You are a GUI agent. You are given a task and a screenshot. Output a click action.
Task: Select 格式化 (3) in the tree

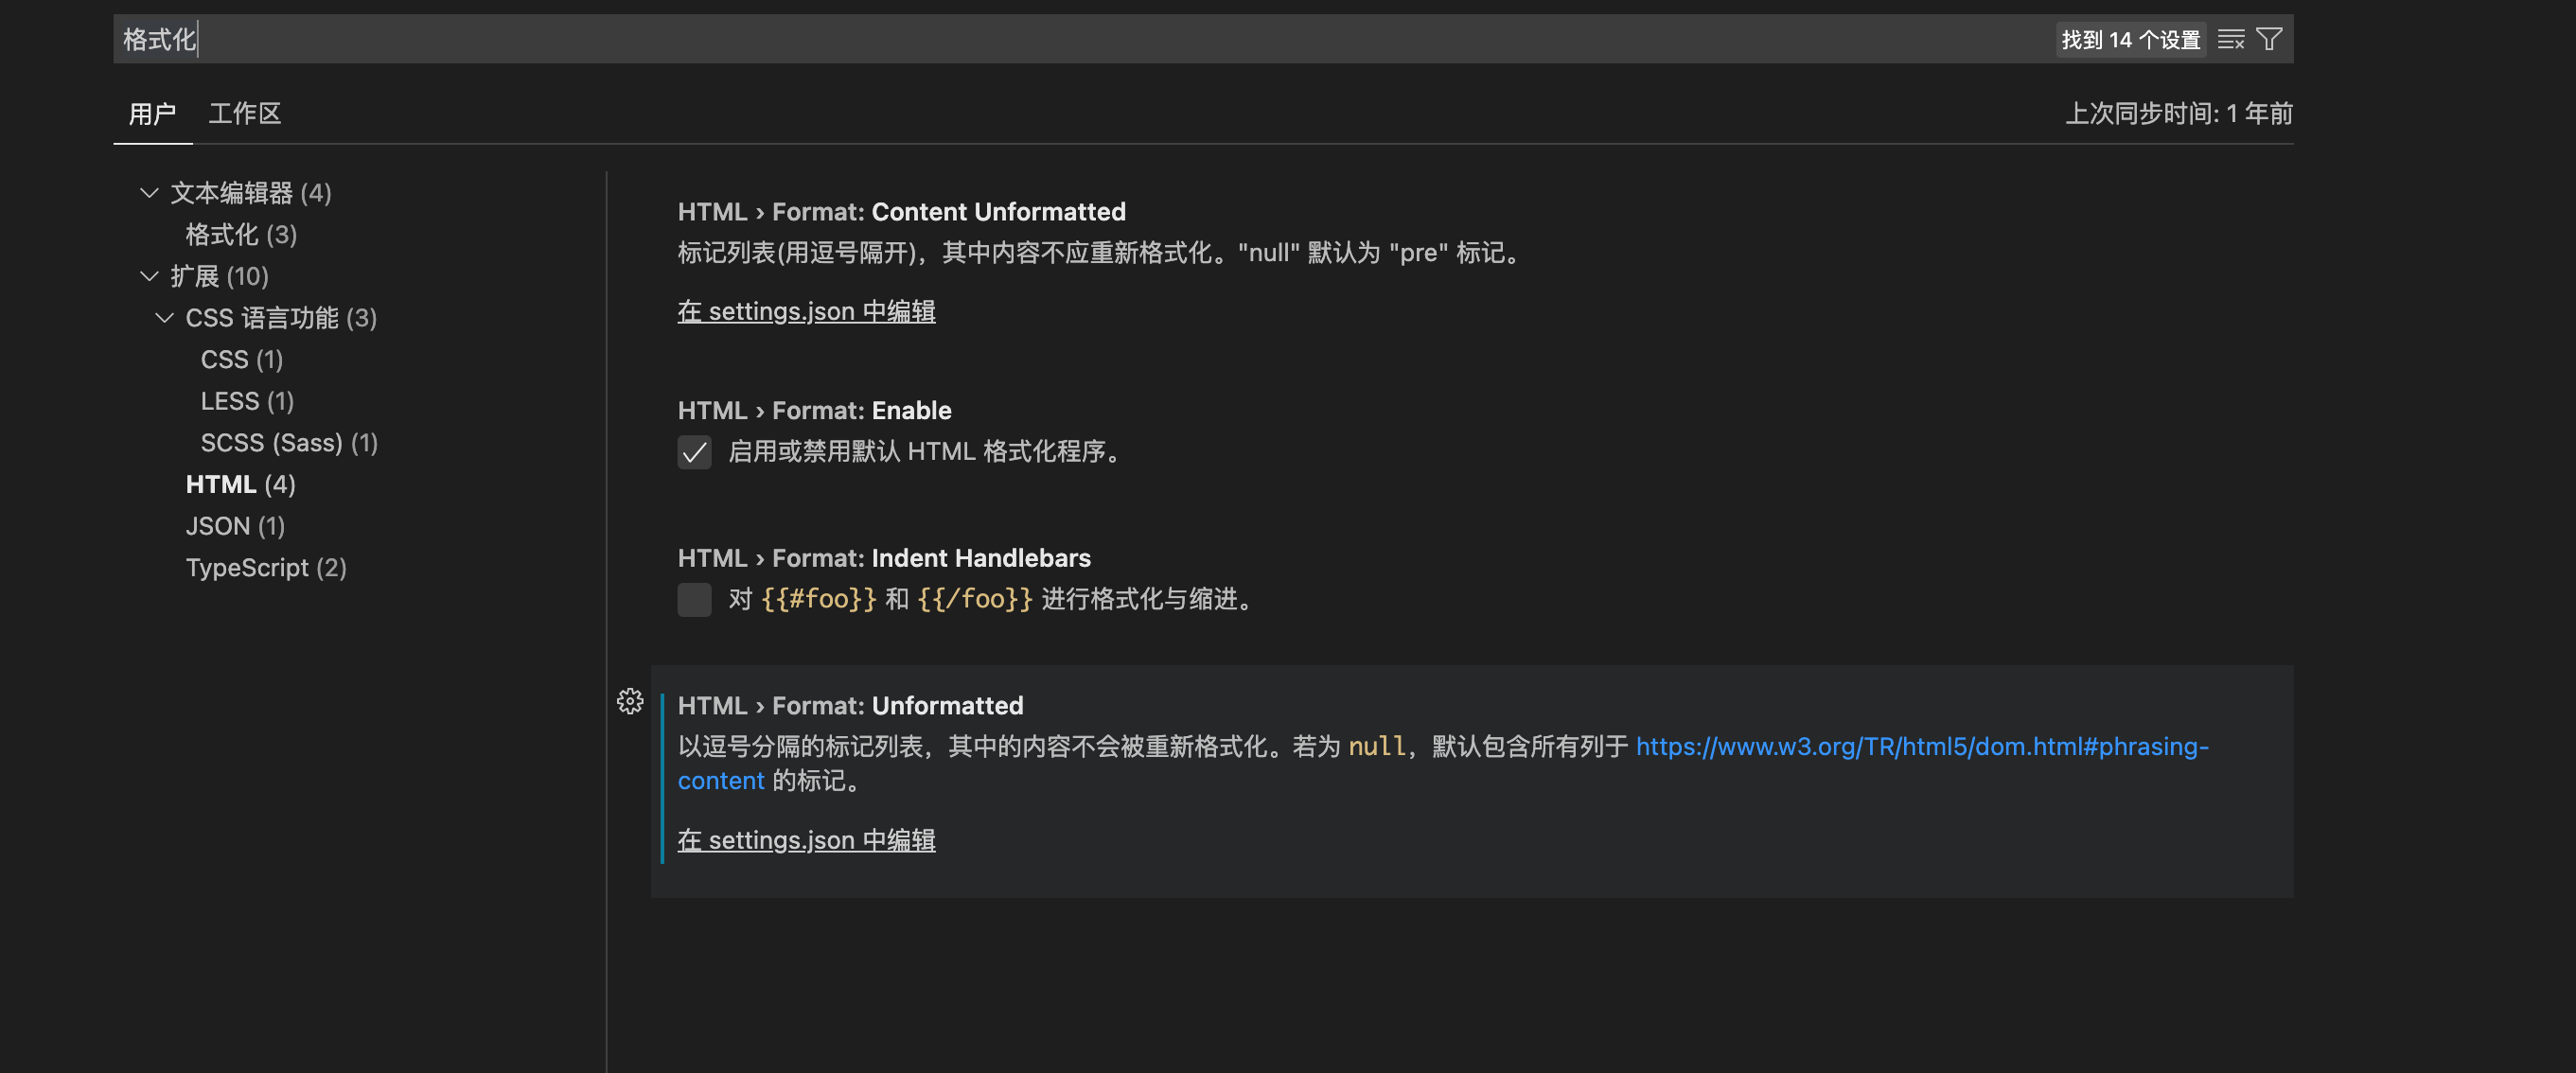[x=241, y=235]
